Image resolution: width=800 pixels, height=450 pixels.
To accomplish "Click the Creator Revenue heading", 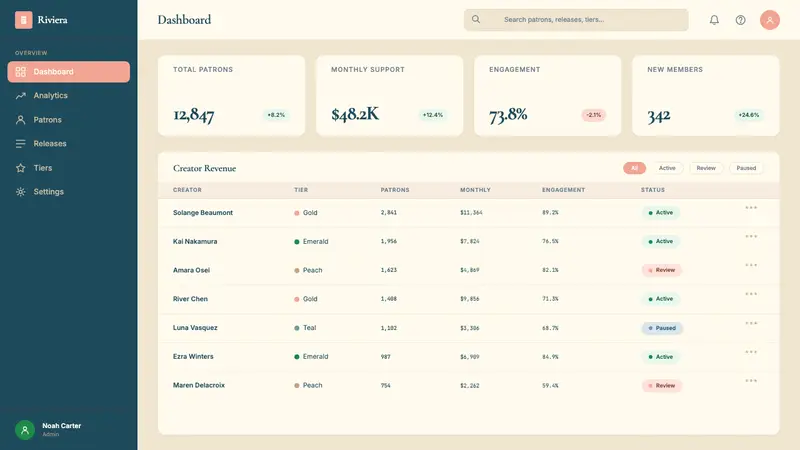I will pos(204,168).
